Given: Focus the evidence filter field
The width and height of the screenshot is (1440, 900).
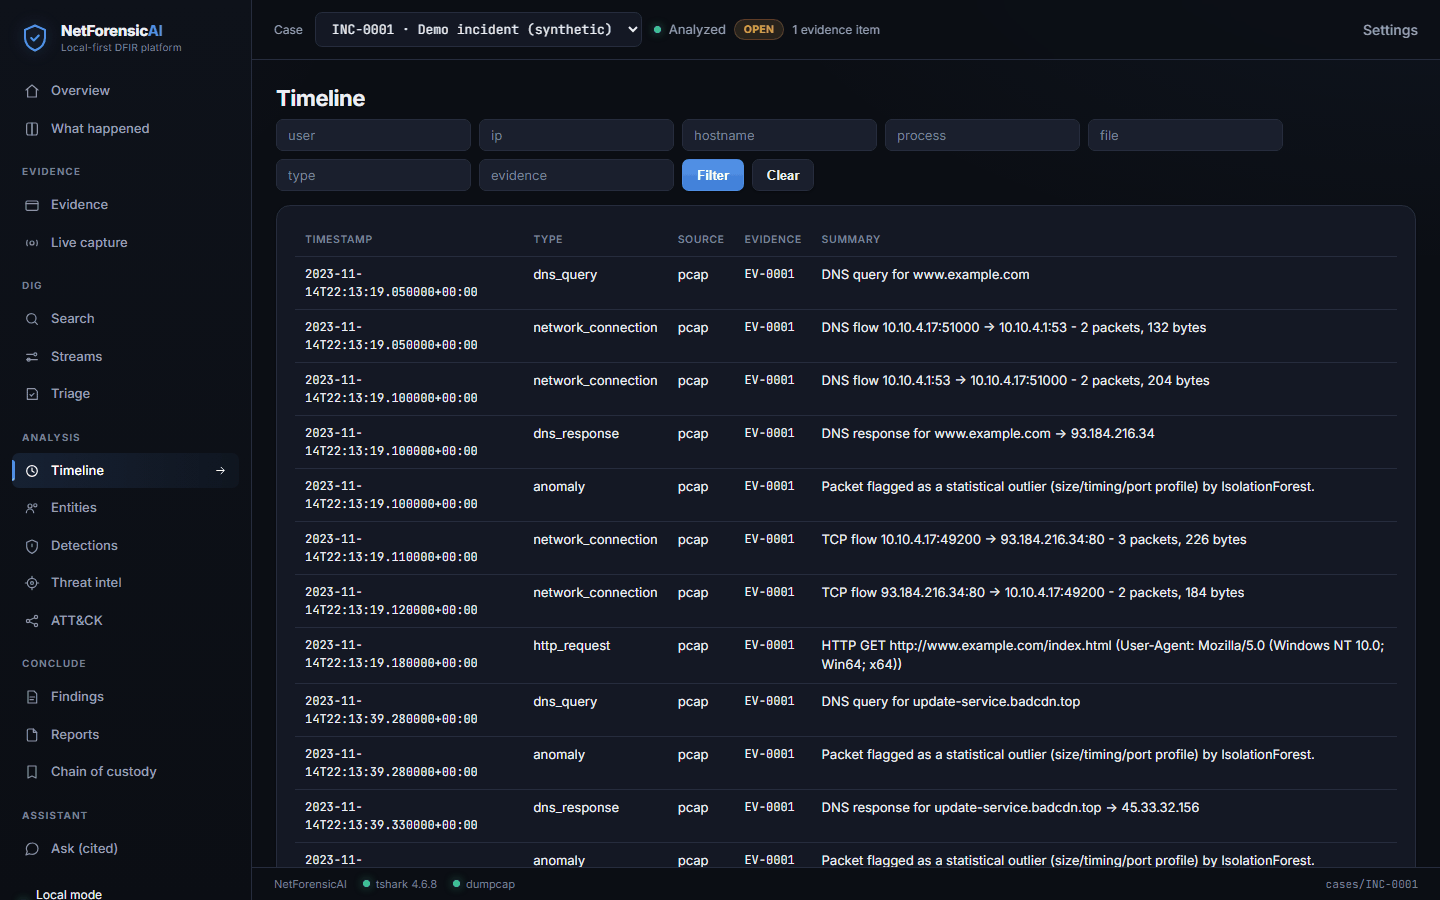Looking at the screenshot, I should tap(576, 175).
